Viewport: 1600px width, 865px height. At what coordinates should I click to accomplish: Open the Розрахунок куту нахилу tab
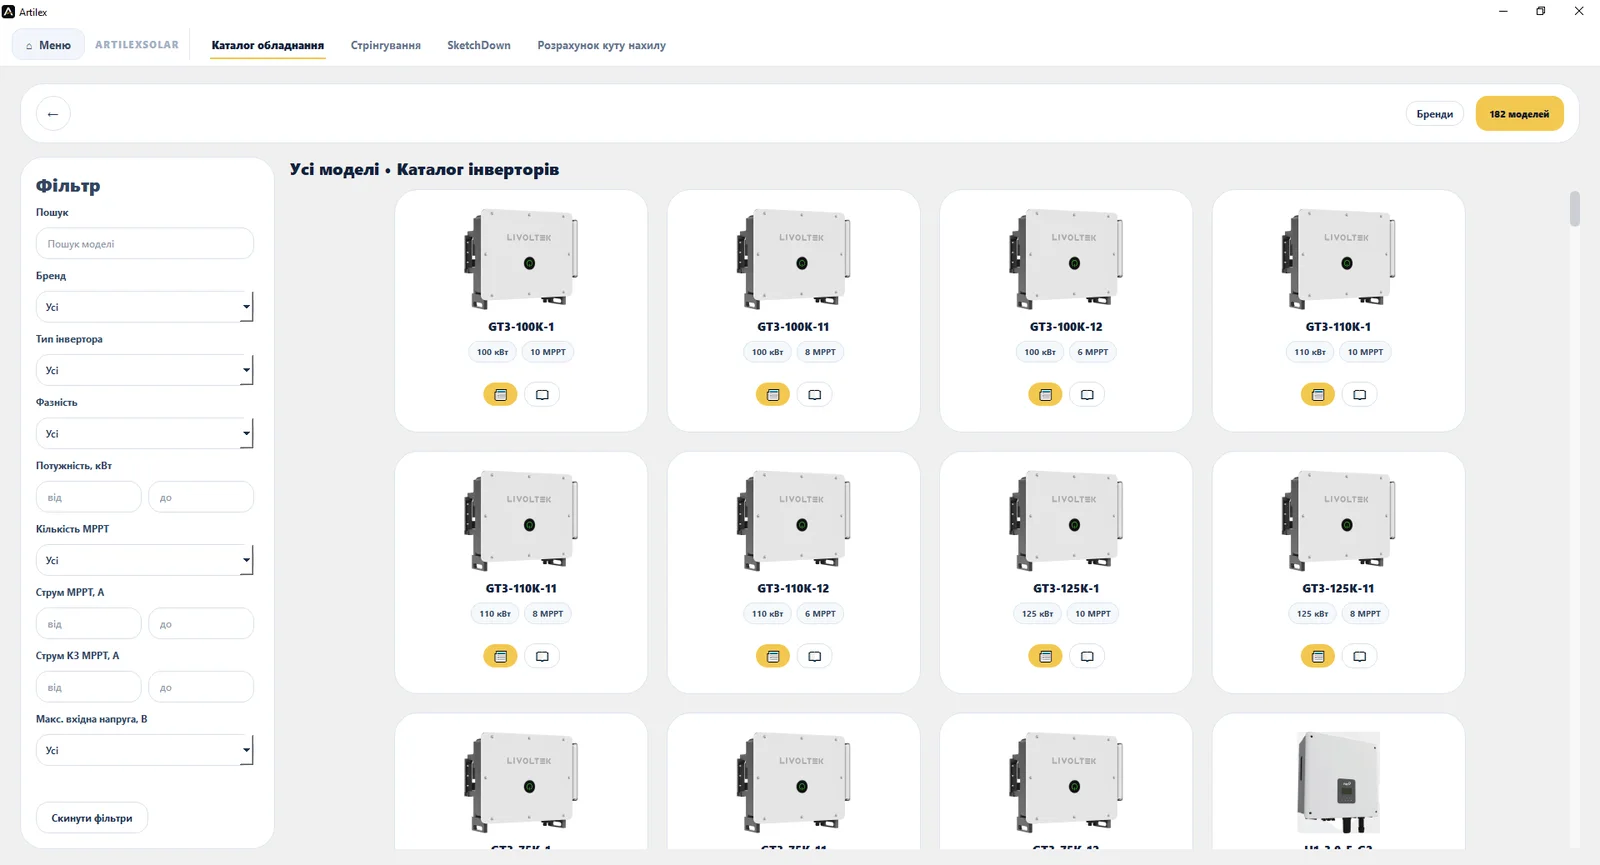(601, 46)
